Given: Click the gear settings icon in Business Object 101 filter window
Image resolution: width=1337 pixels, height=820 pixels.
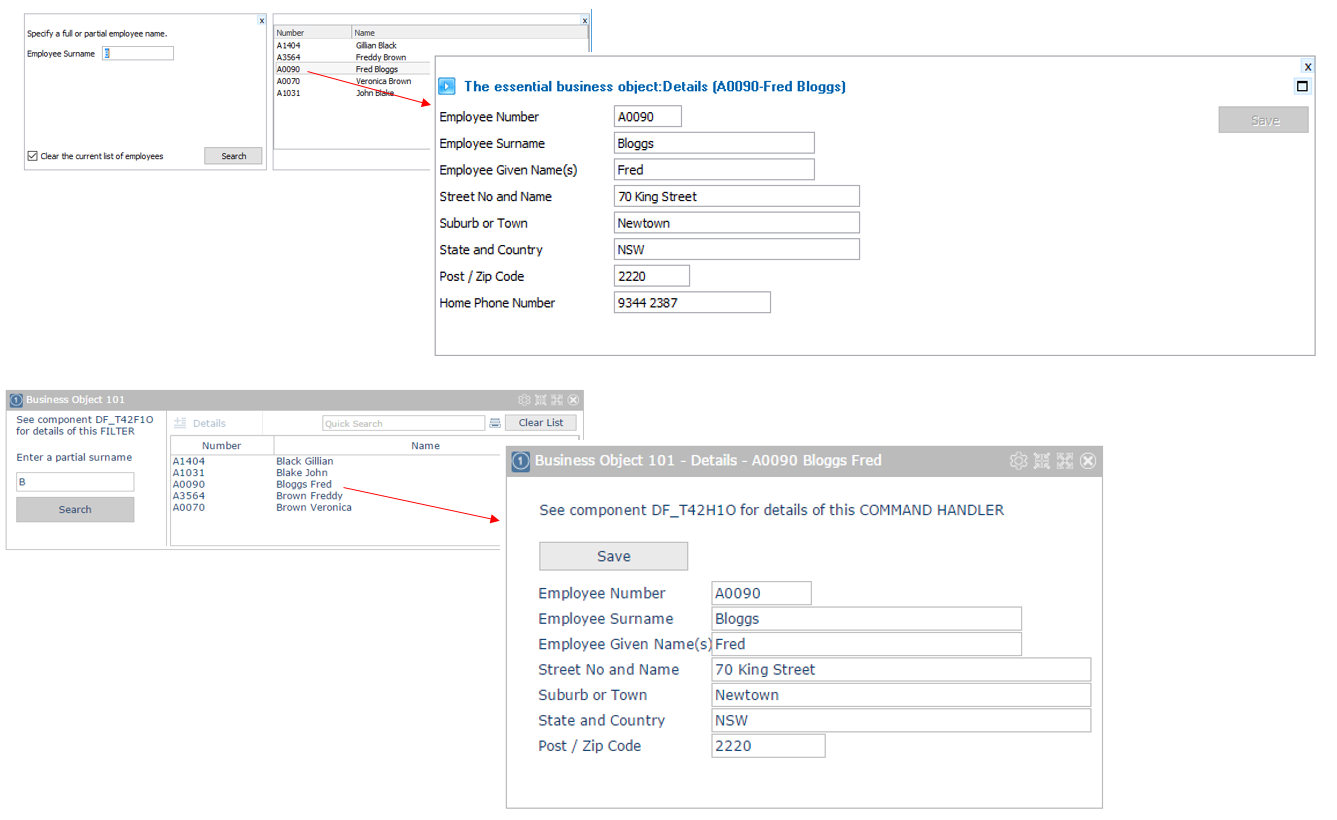Looking at the screenshot, I should [525, 400].
